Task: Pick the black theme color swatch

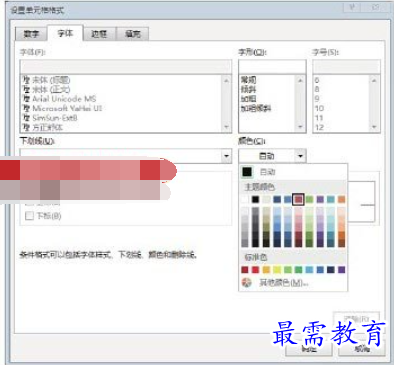Action: tap(255, 199)
